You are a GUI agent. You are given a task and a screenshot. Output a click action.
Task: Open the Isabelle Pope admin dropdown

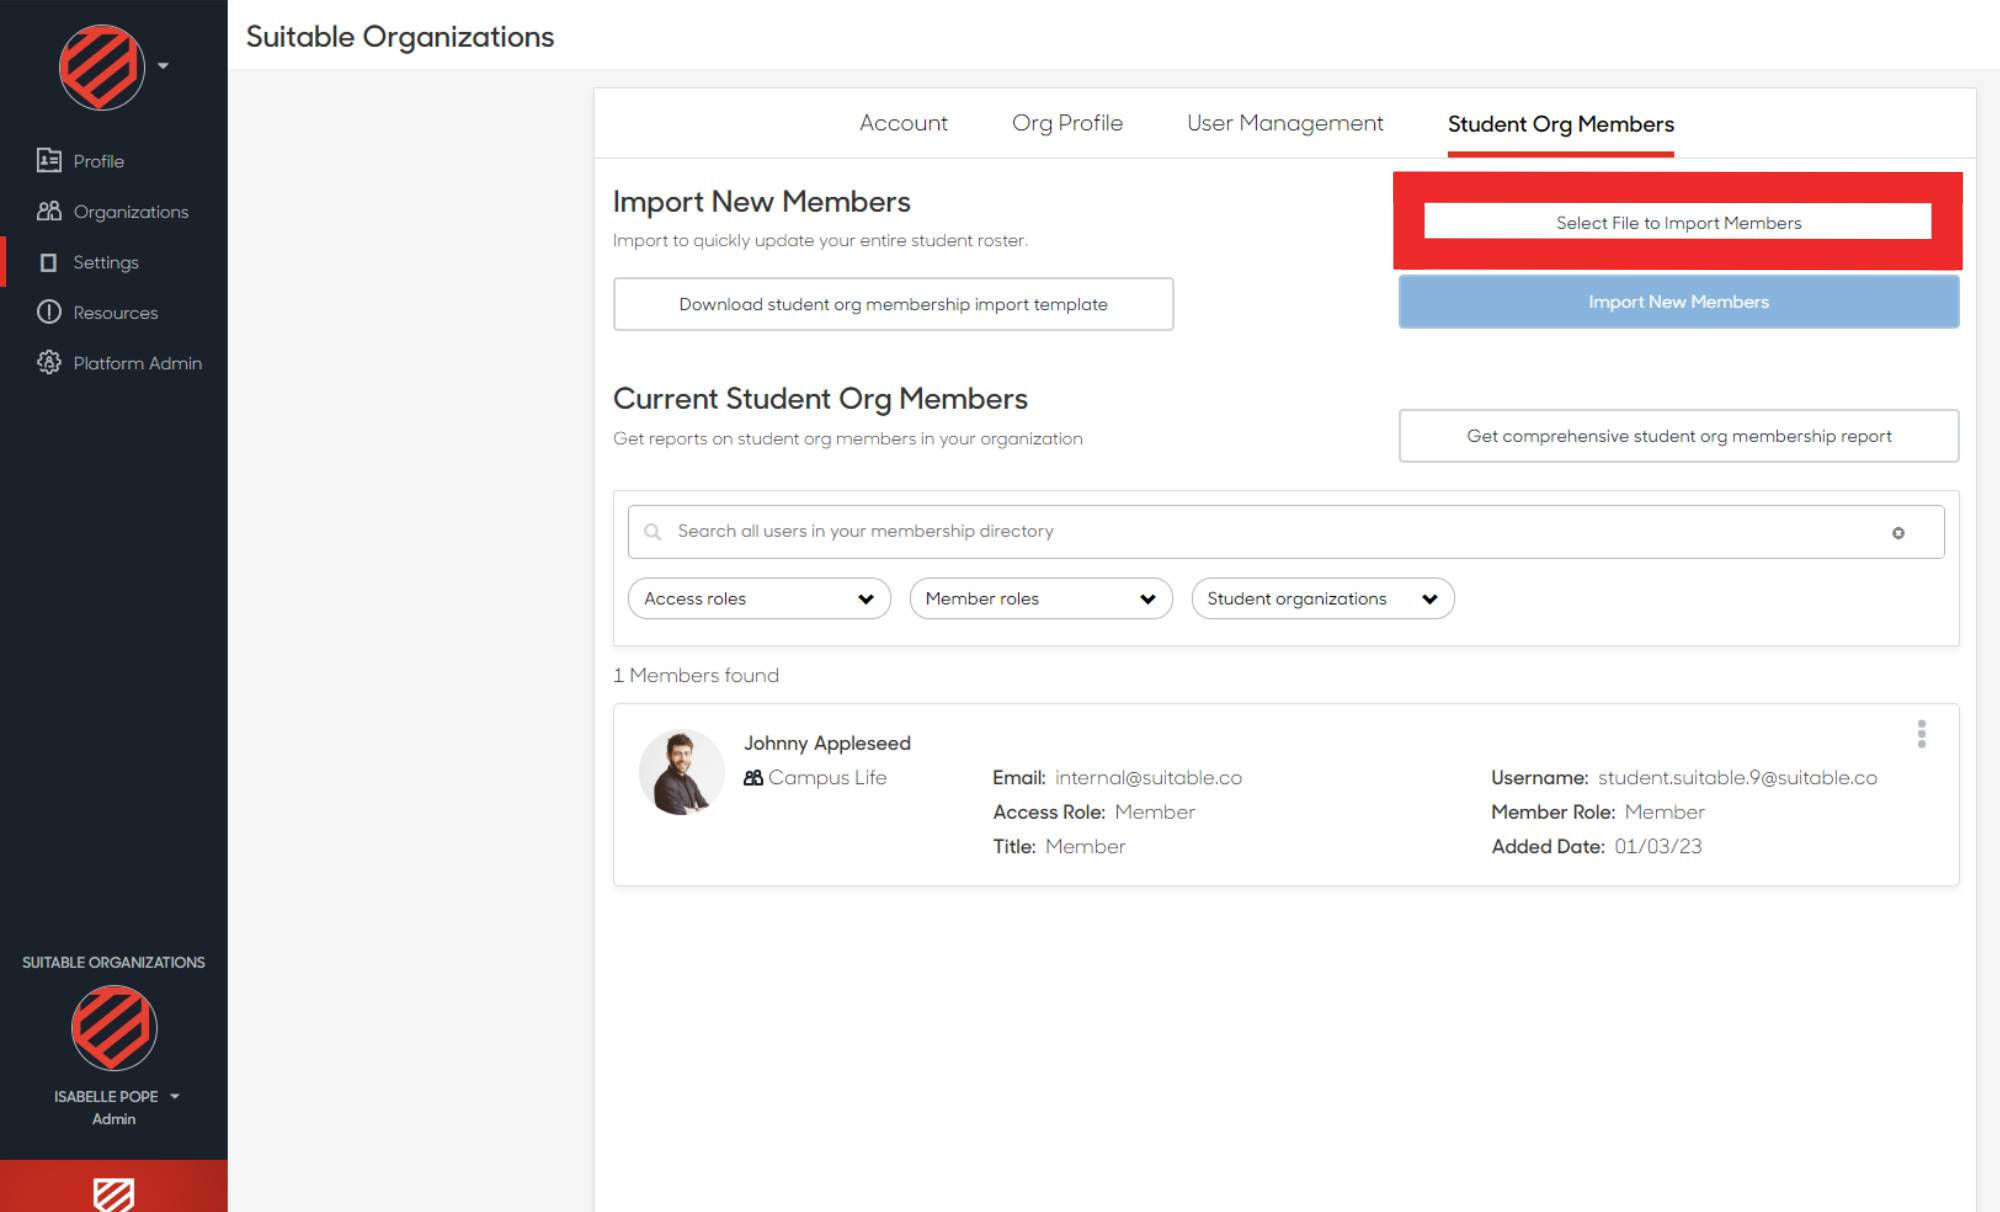(177, 1096)
